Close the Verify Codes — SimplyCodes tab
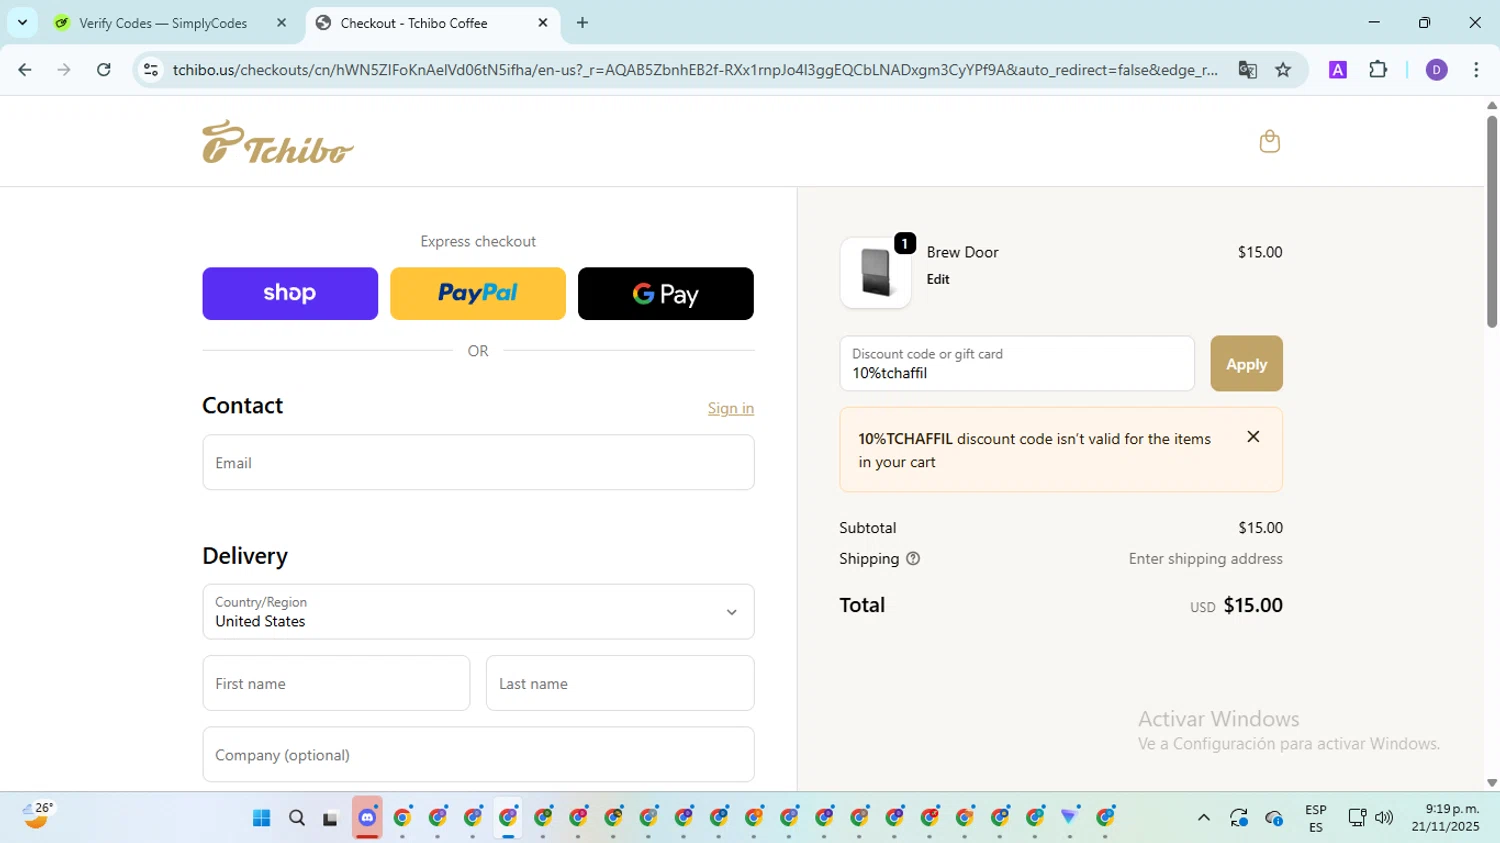This screenshot has height=843, width=1500. pyautogui.click(x=282, y=23)
